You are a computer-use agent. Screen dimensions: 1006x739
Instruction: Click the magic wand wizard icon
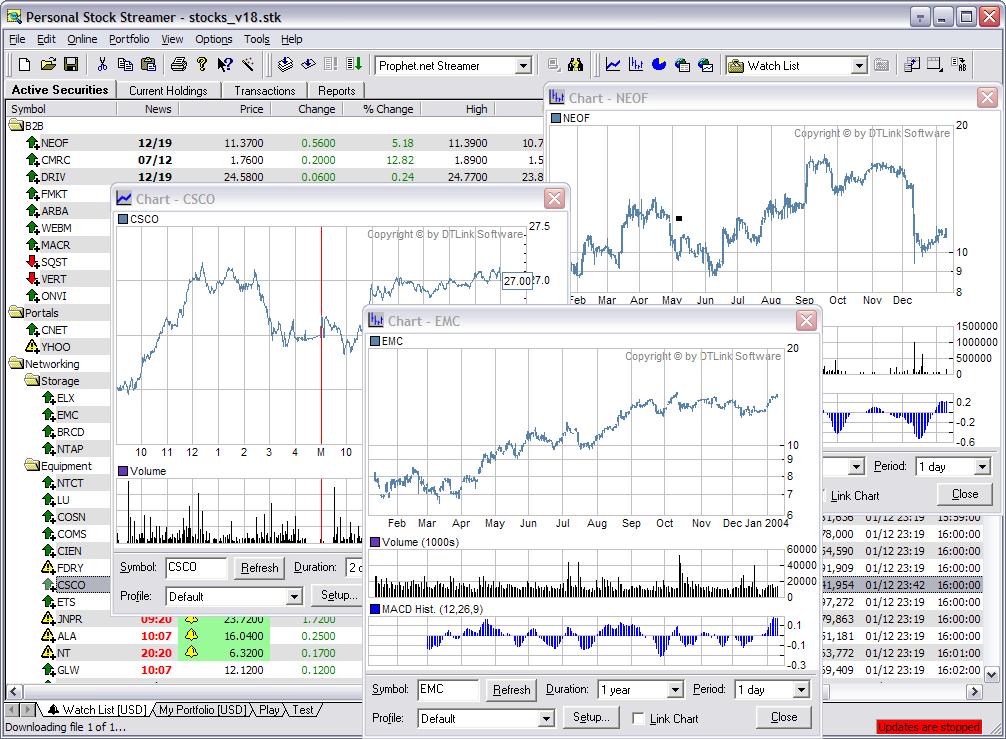(x=247, y=65)
